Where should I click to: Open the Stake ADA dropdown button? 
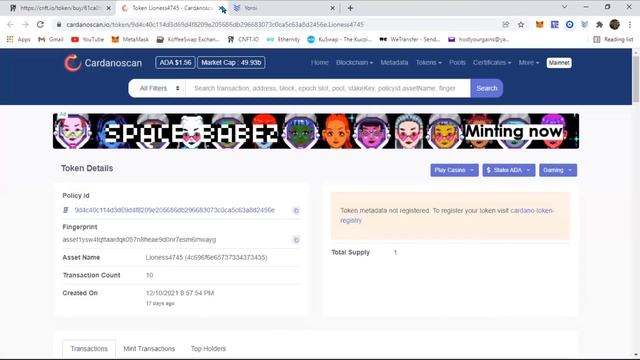point(509,170)
